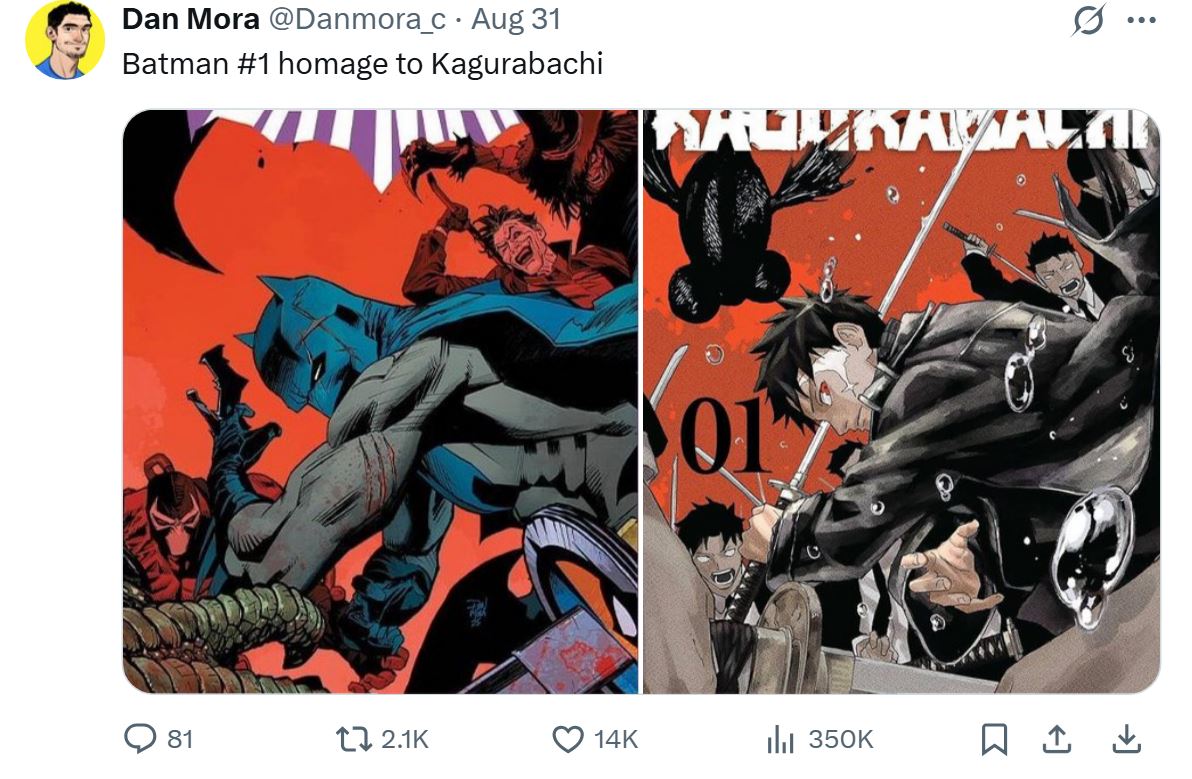Click the Dan Mora display name
The image size is (1192, 779).
pos(190,19)
